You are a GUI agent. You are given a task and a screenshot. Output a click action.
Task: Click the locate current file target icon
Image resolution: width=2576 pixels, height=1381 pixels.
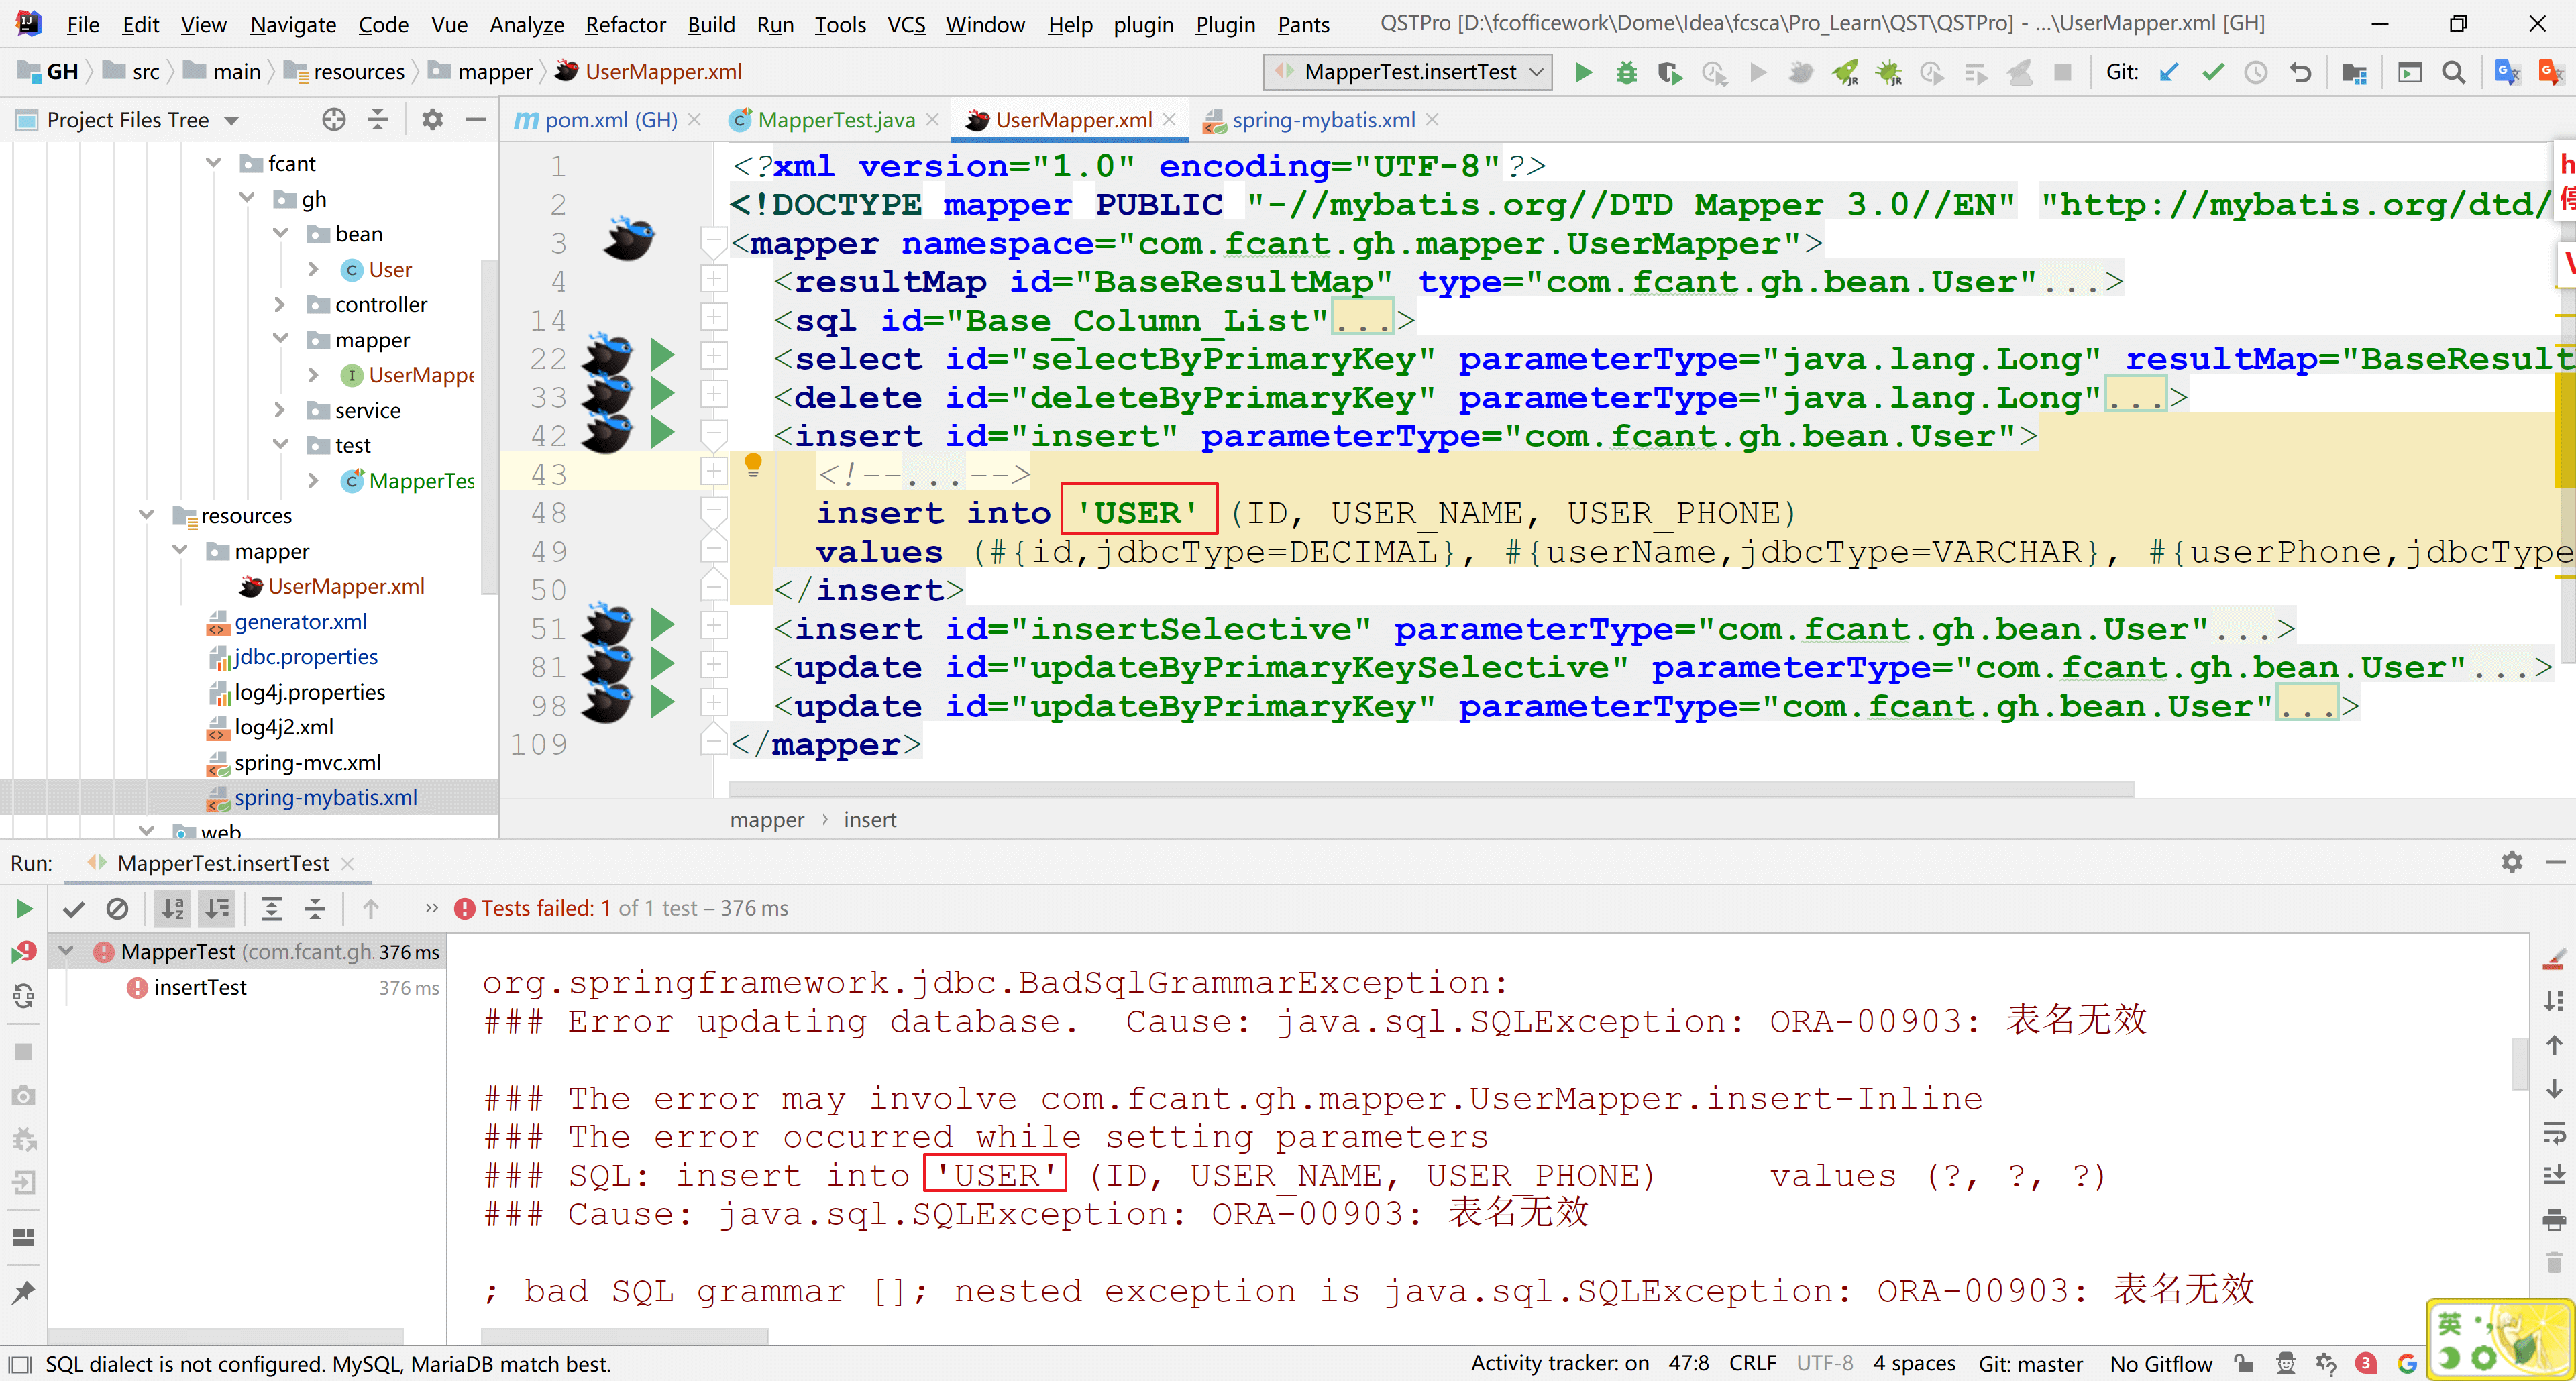(x=334, y=120)
